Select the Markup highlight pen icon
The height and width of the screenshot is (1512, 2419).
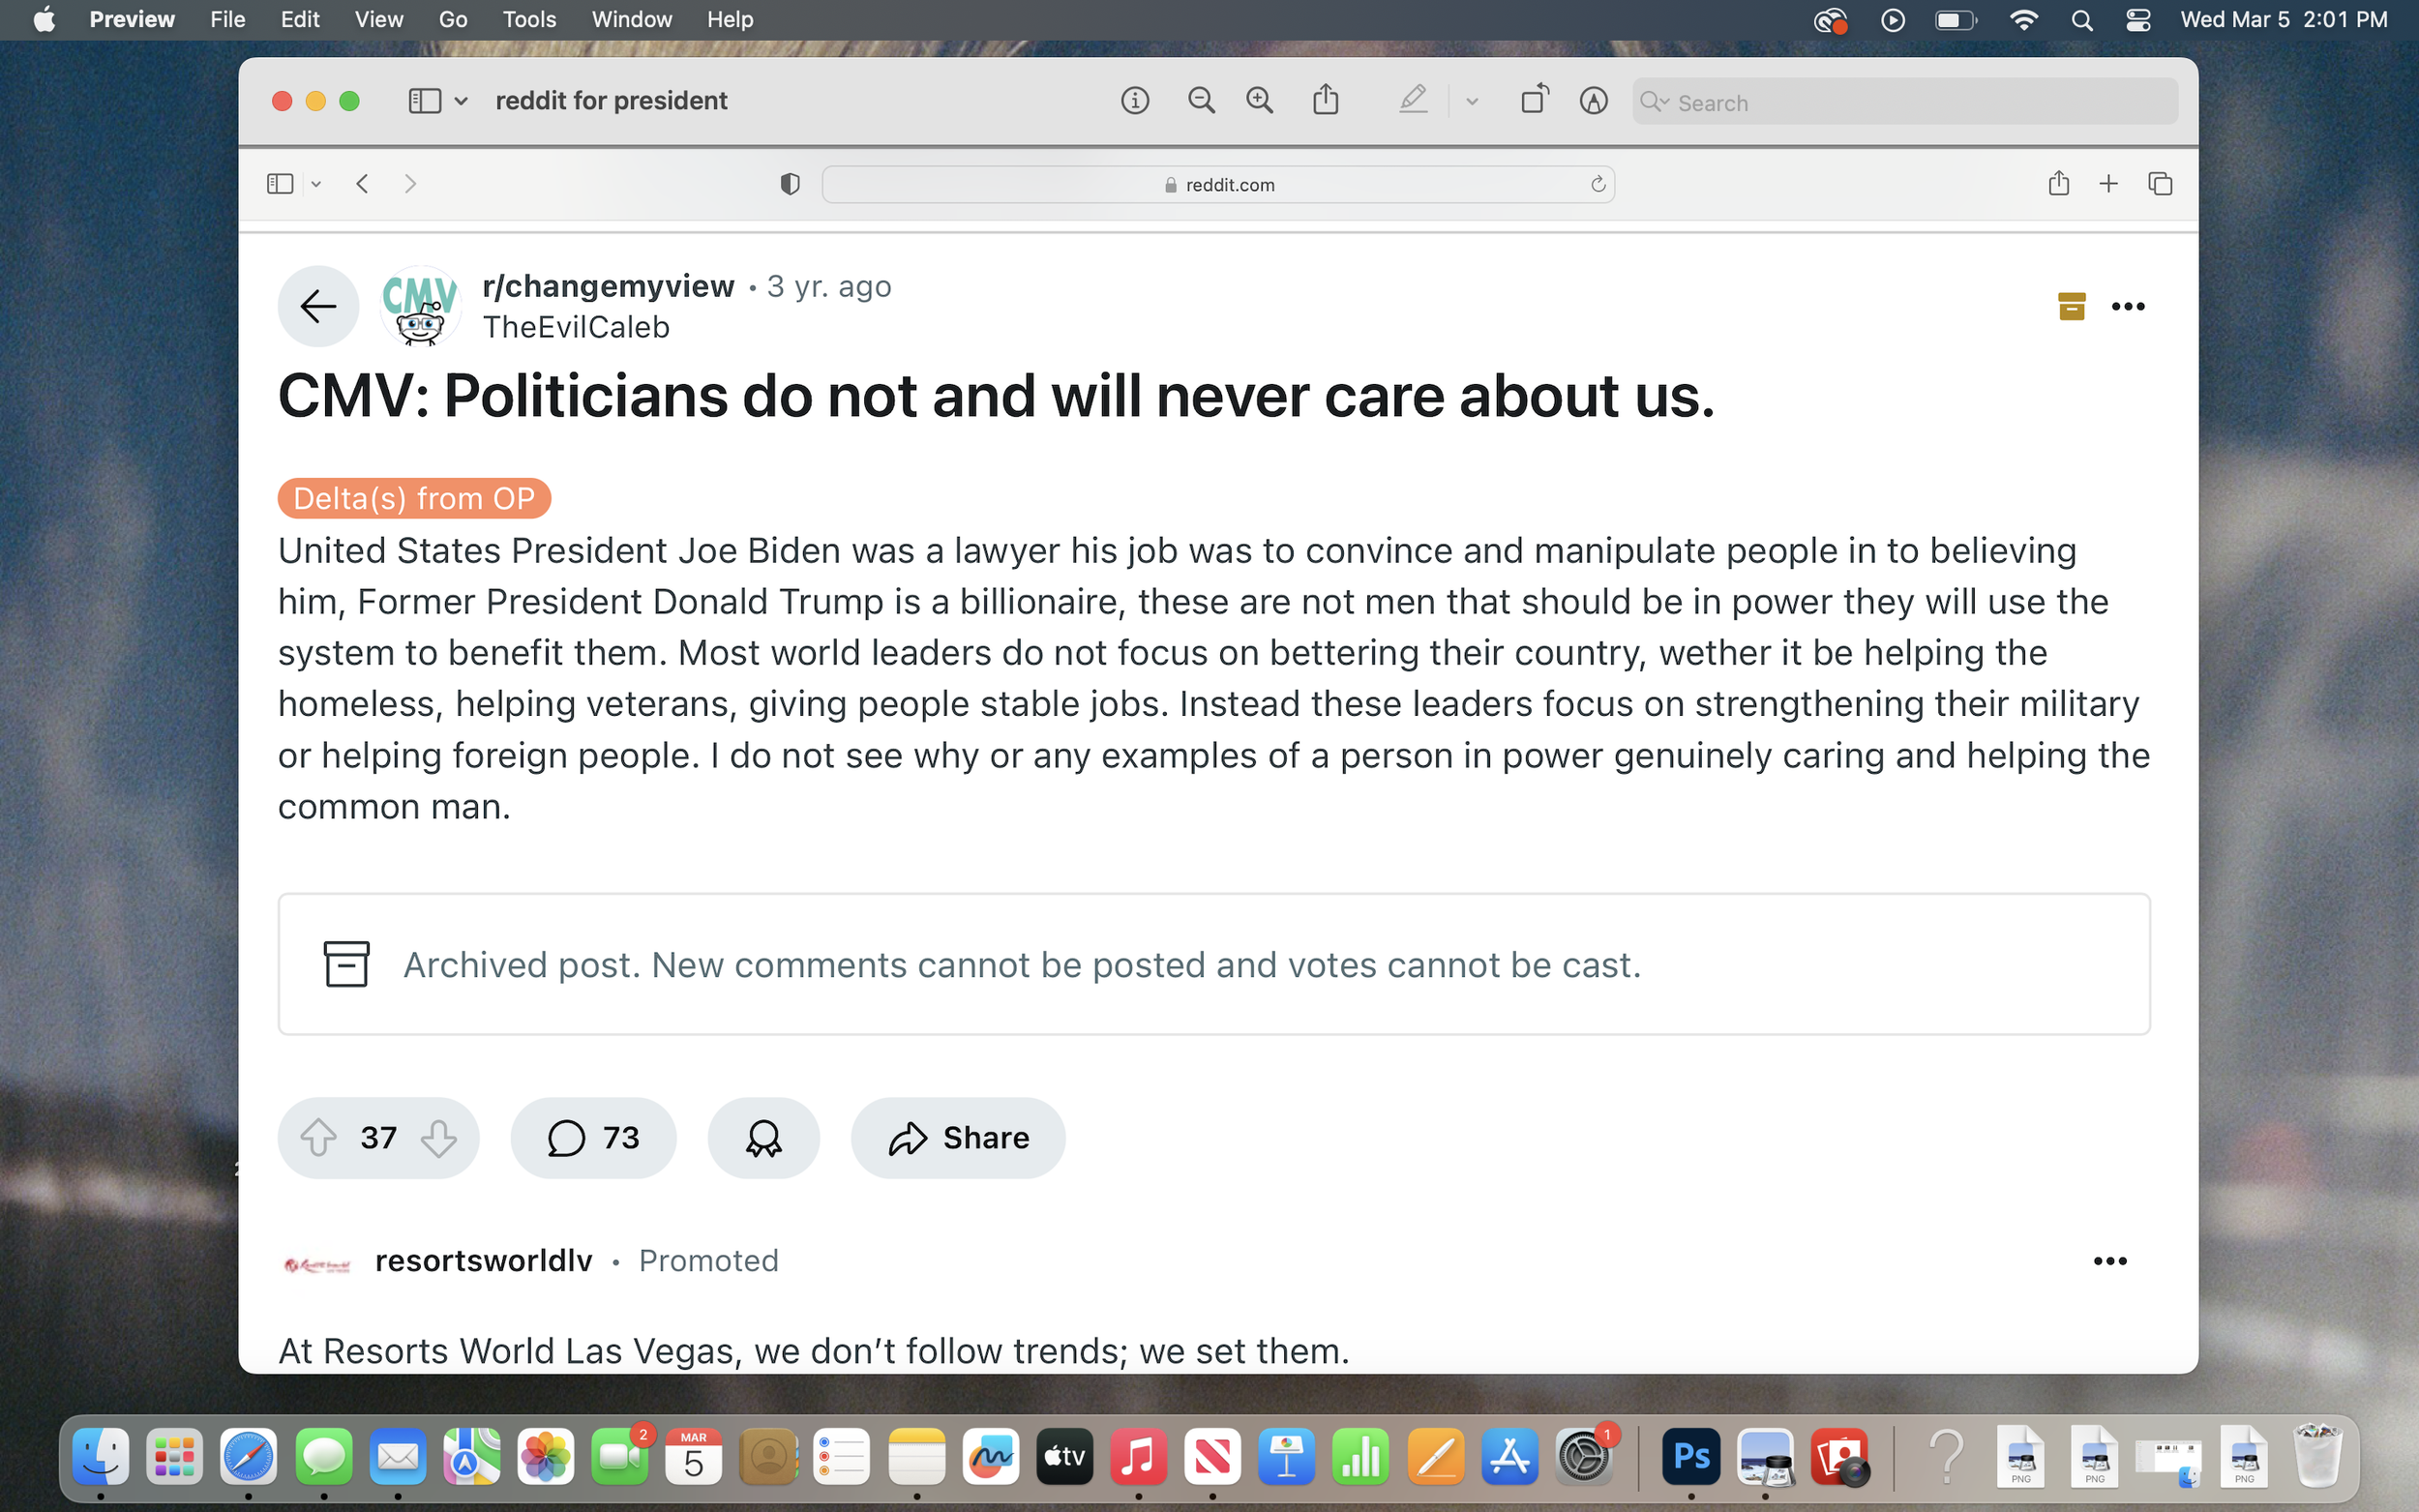[1412, 101]
